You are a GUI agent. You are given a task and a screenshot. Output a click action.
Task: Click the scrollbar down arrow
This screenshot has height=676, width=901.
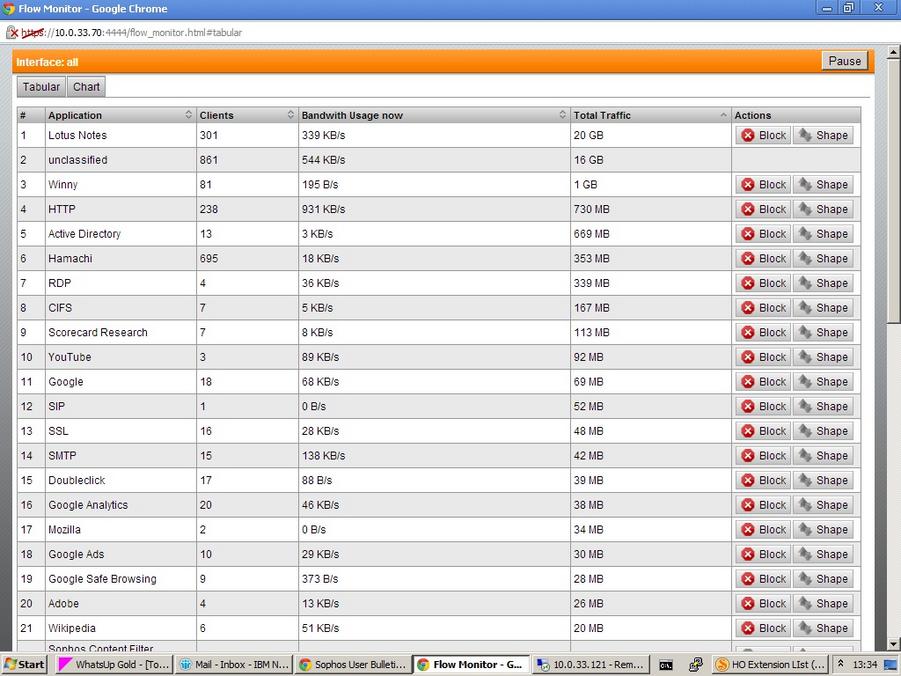pos(894,644)
